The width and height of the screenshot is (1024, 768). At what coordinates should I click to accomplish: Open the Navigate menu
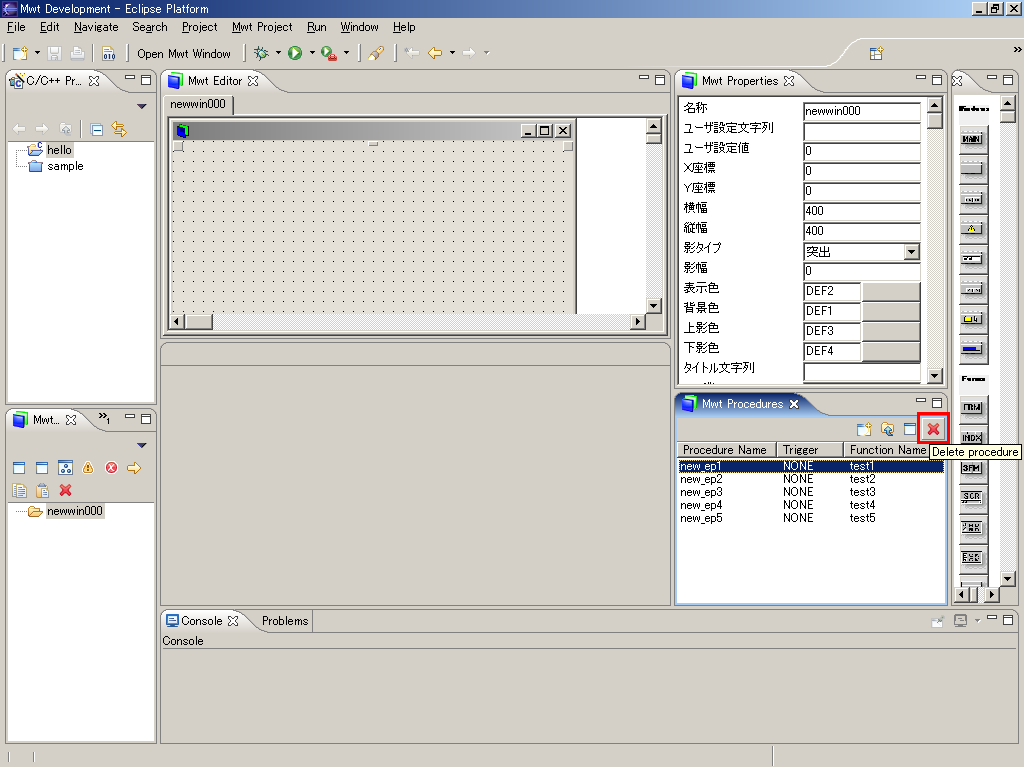pyautogui.click(x=96, y=27)
